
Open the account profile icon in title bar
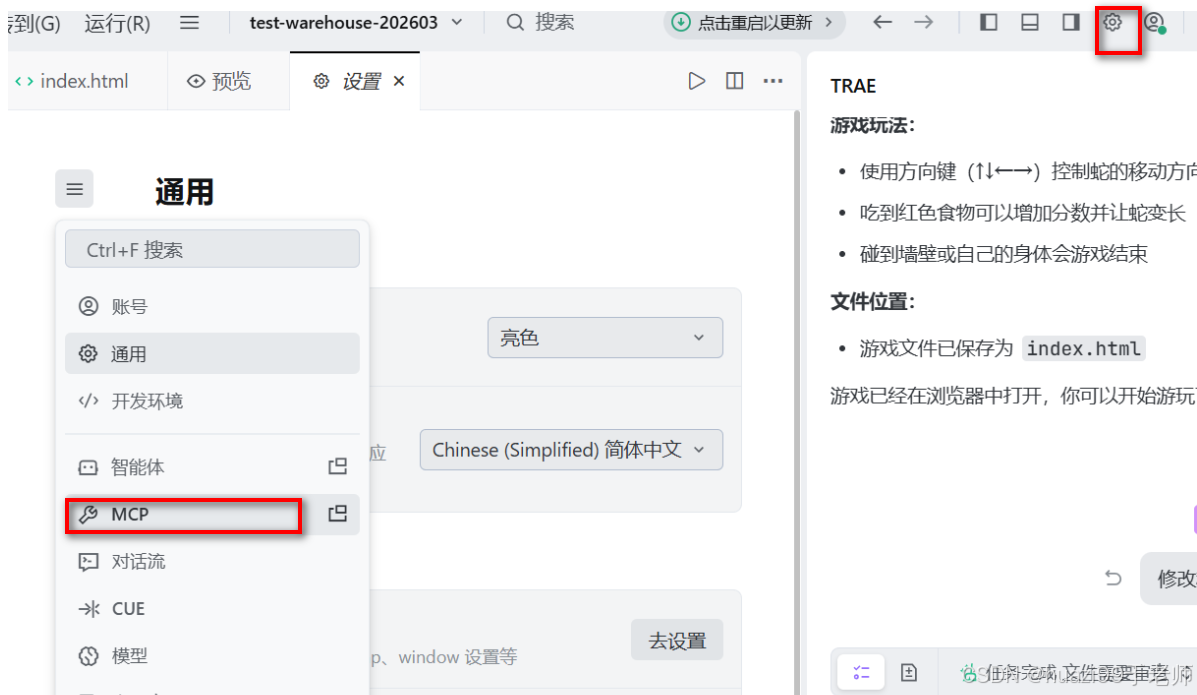coord(1154,23)
